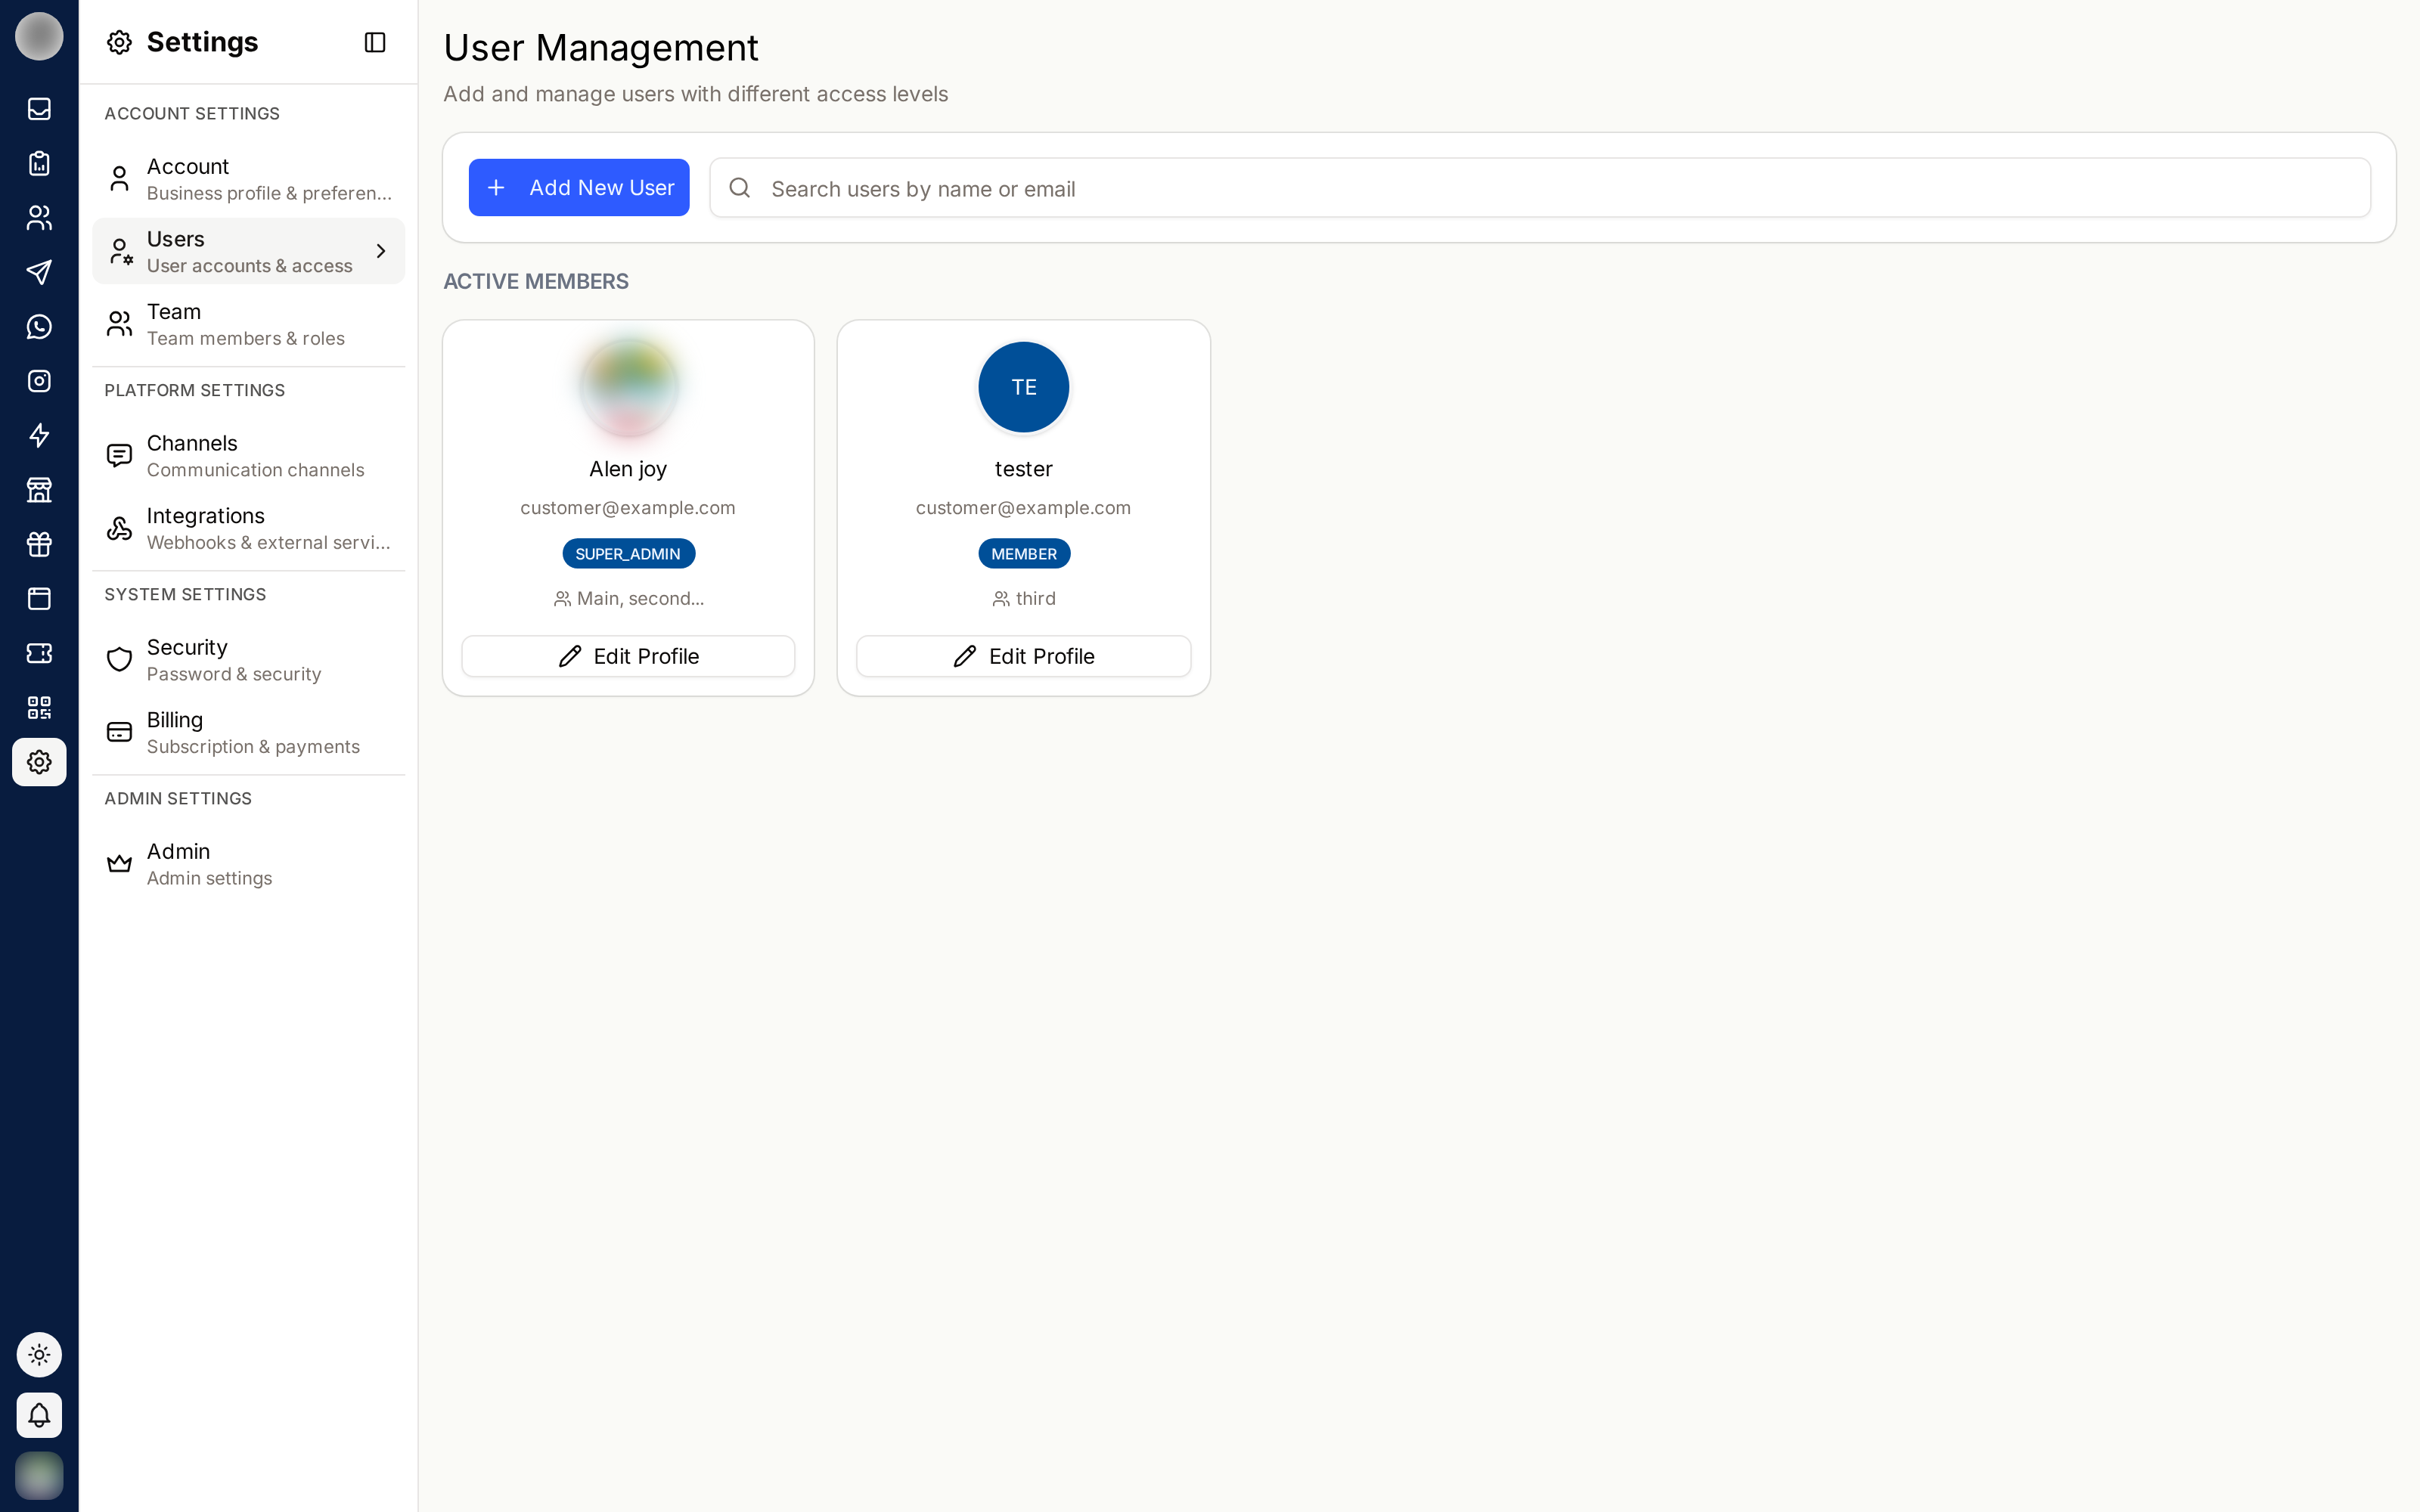Open the Instagram icon in rail

click(39, 381)
